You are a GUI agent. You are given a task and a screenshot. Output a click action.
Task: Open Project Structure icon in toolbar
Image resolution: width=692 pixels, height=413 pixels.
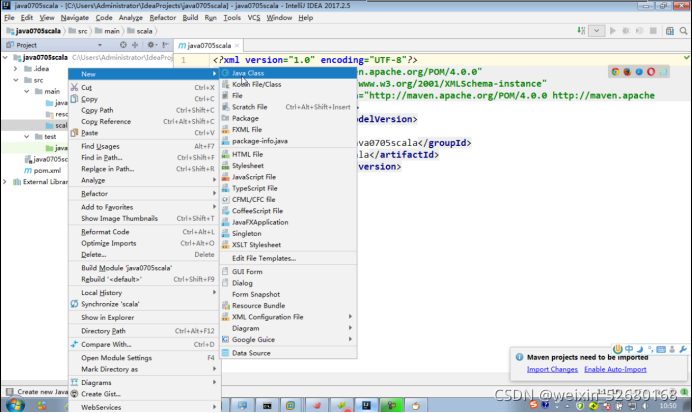point(670,31)
